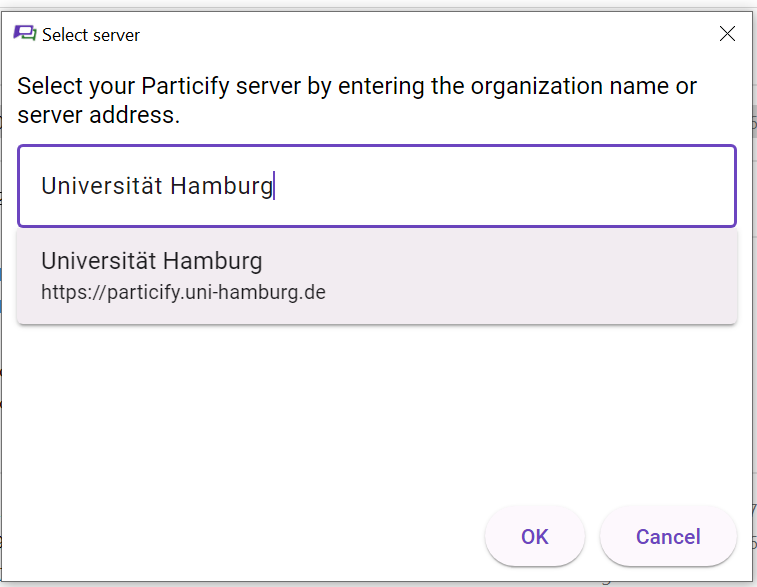Close the Select server dialog with X

[727, 34]
